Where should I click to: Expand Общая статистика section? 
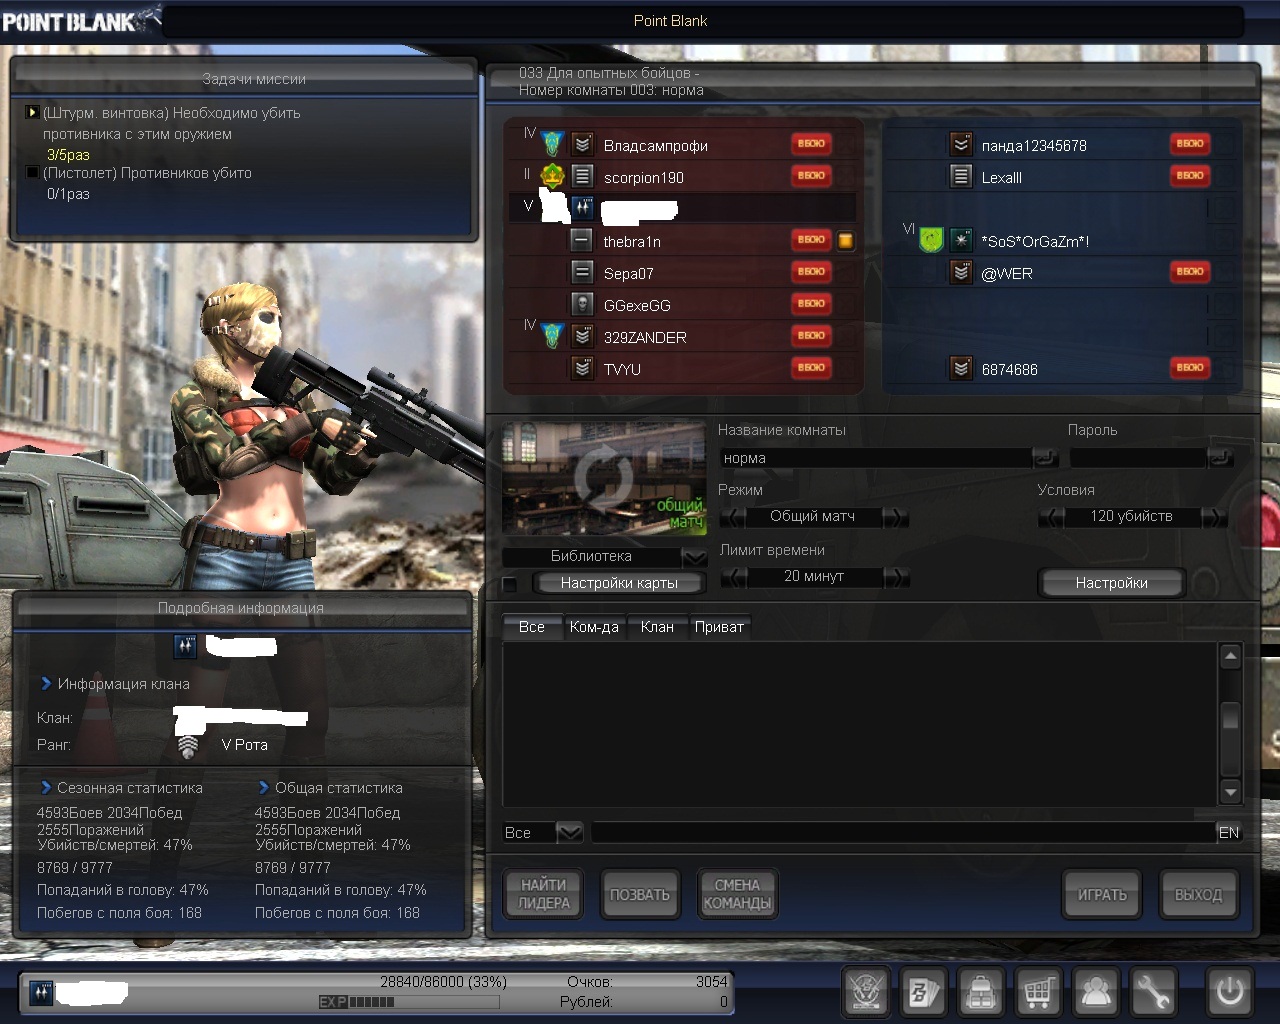pos(263,788)
